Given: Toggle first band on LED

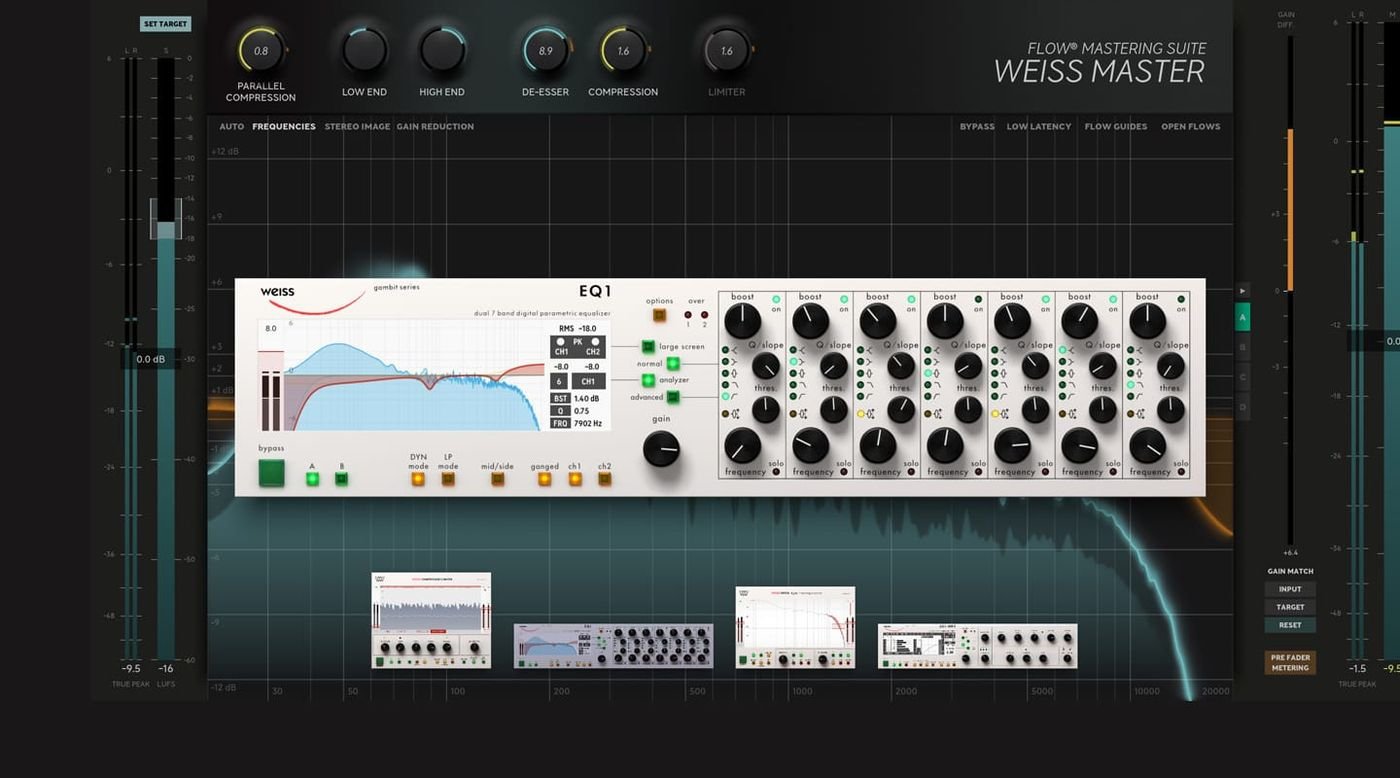Looking at the screenshot, I should coord(776,299).
